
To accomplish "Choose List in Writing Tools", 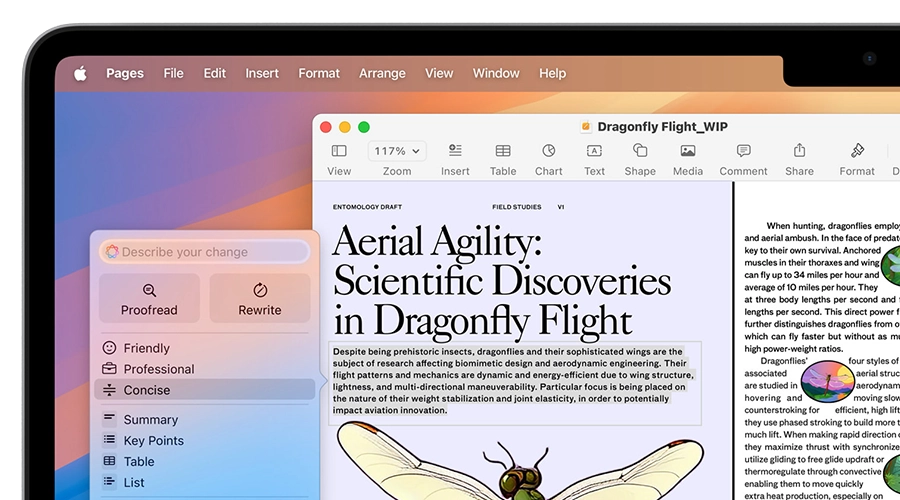I will pos(204,483).
